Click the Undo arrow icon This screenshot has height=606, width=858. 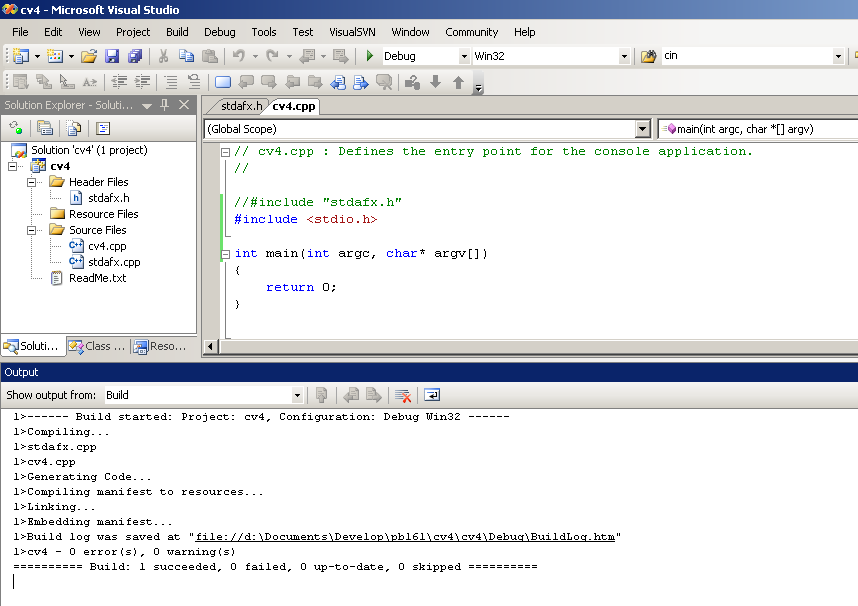pyautogui.click(x=239, y=56)
